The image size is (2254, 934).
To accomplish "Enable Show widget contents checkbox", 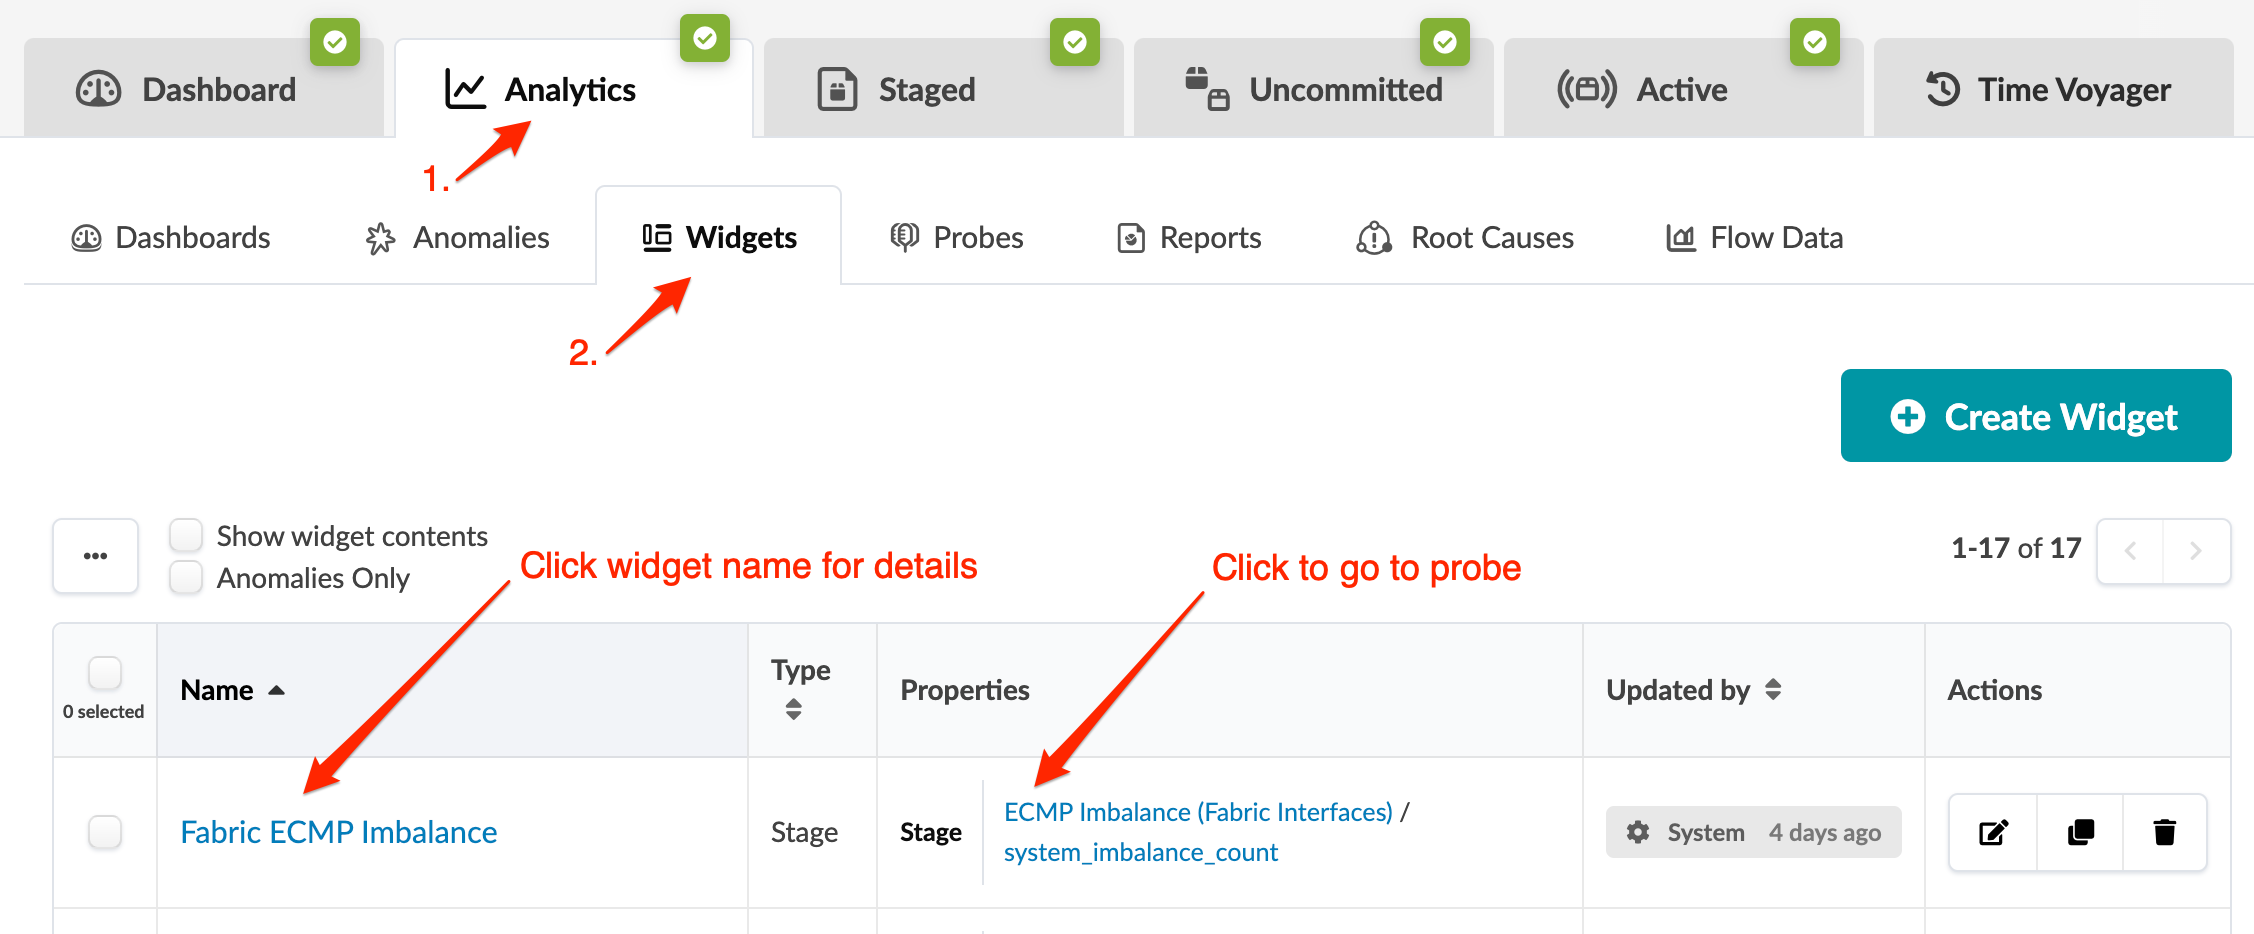I will point(186,536).
